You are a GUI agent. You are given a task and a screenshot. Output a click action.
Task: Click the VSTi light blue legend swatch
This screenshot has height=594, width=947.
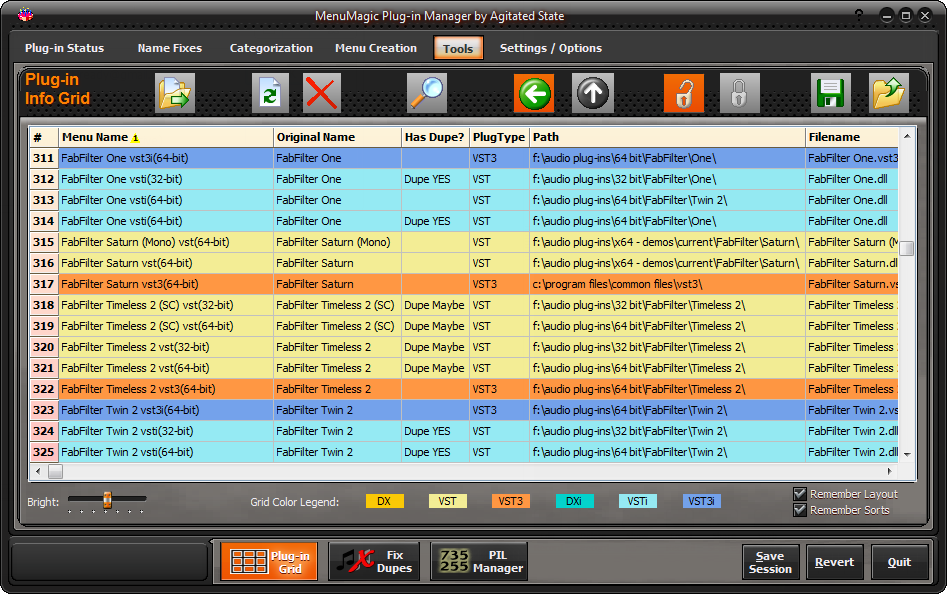[x=638, y=501]
